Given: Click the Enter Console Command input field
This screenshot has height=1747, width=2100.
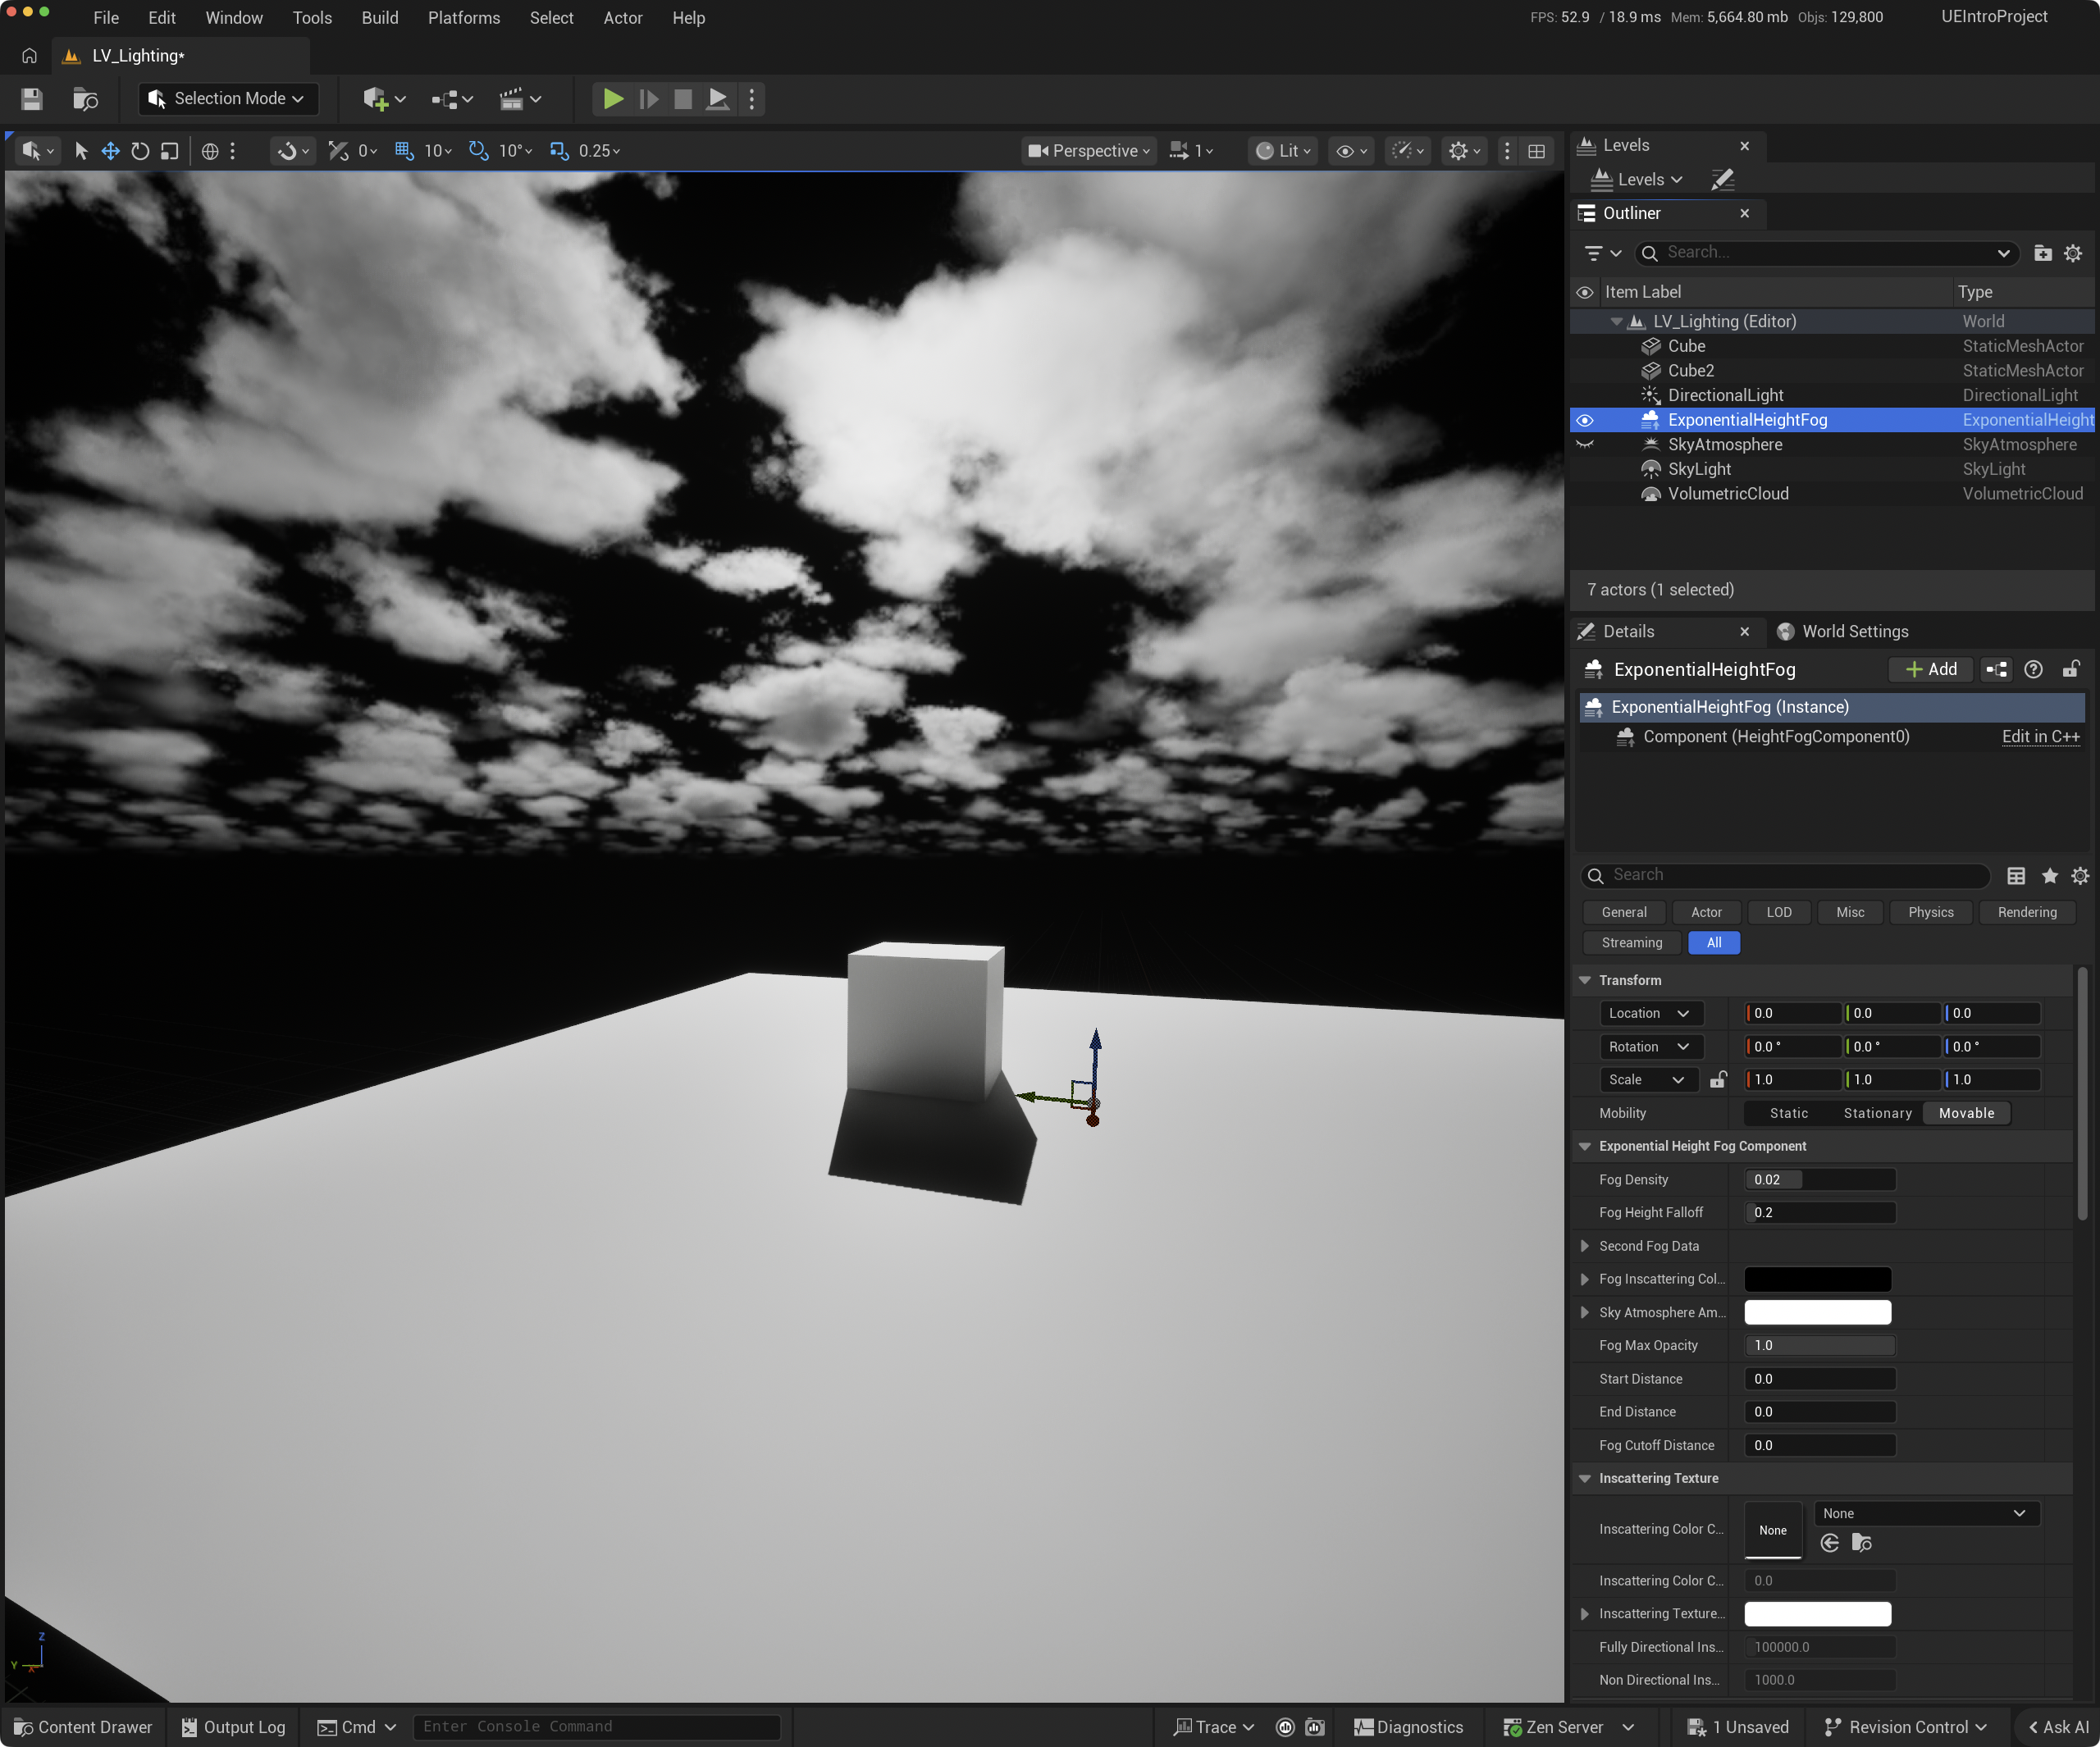Looking at the screenshot, I should coord(597,1727).
